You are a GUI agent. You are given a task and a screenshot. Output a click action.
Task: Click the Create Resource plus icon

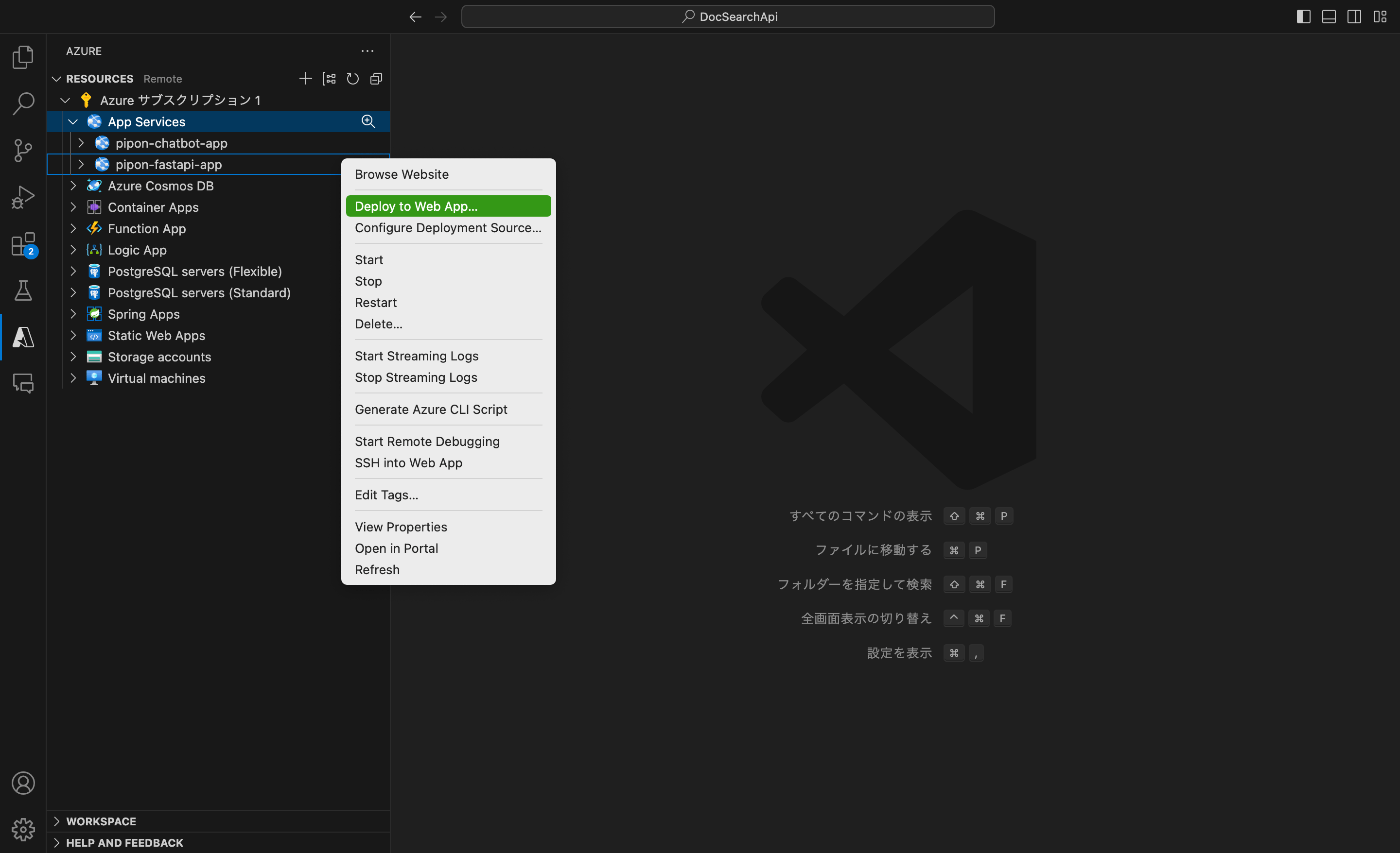click(306, 79)
